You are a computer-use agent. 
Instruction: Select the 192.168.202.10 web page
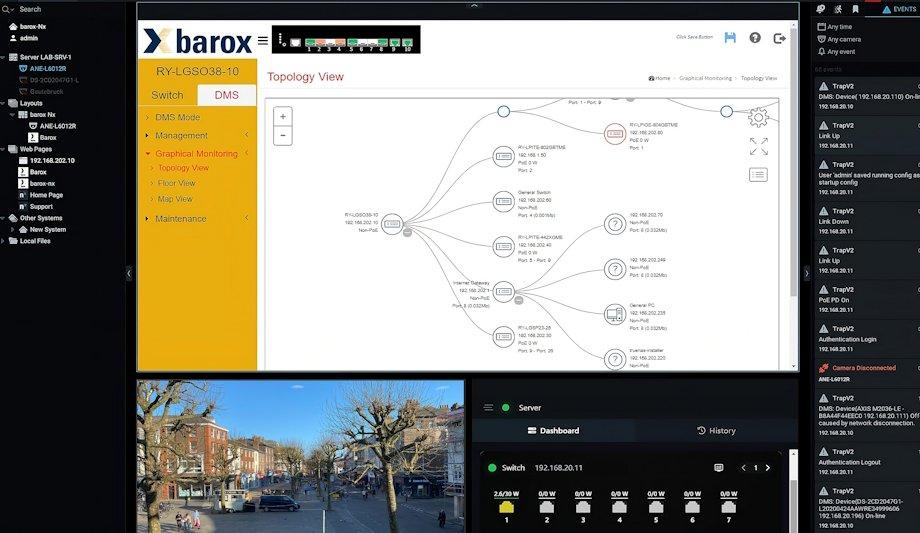click(x=47, y=160)
